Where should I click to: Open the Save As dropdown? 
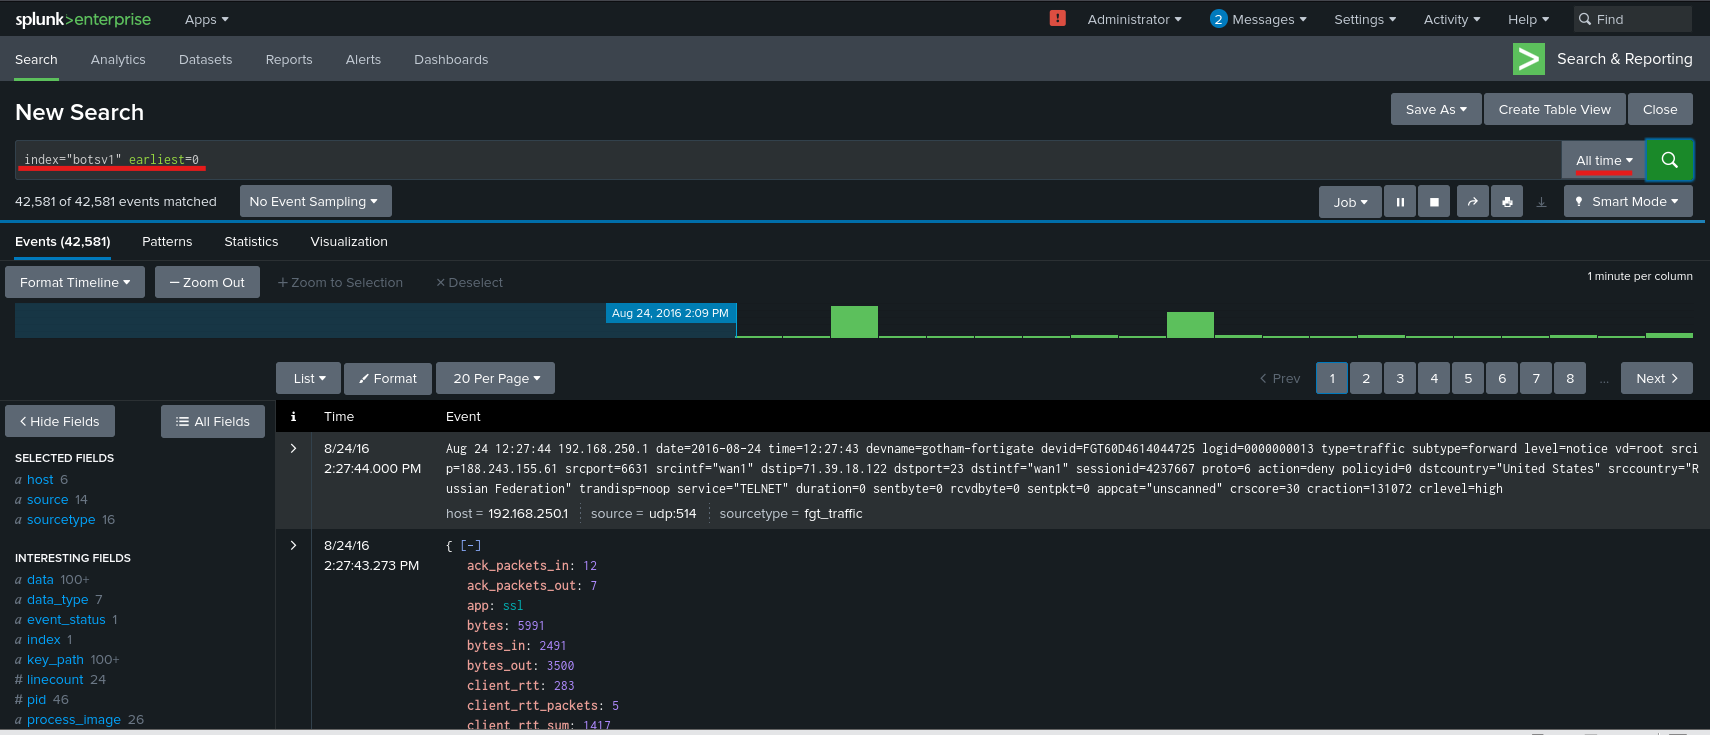click(x=1436, y=109)
